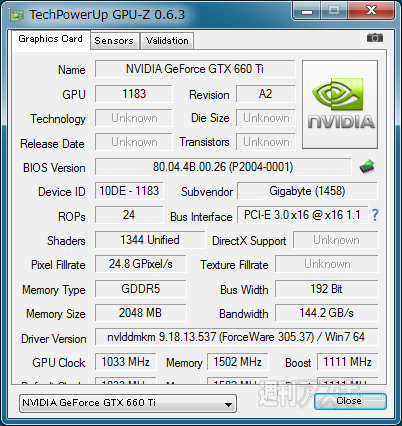402x426 pixels.
Task: Click the Memory Size value 2048 MB
Action: click(141, 313)
